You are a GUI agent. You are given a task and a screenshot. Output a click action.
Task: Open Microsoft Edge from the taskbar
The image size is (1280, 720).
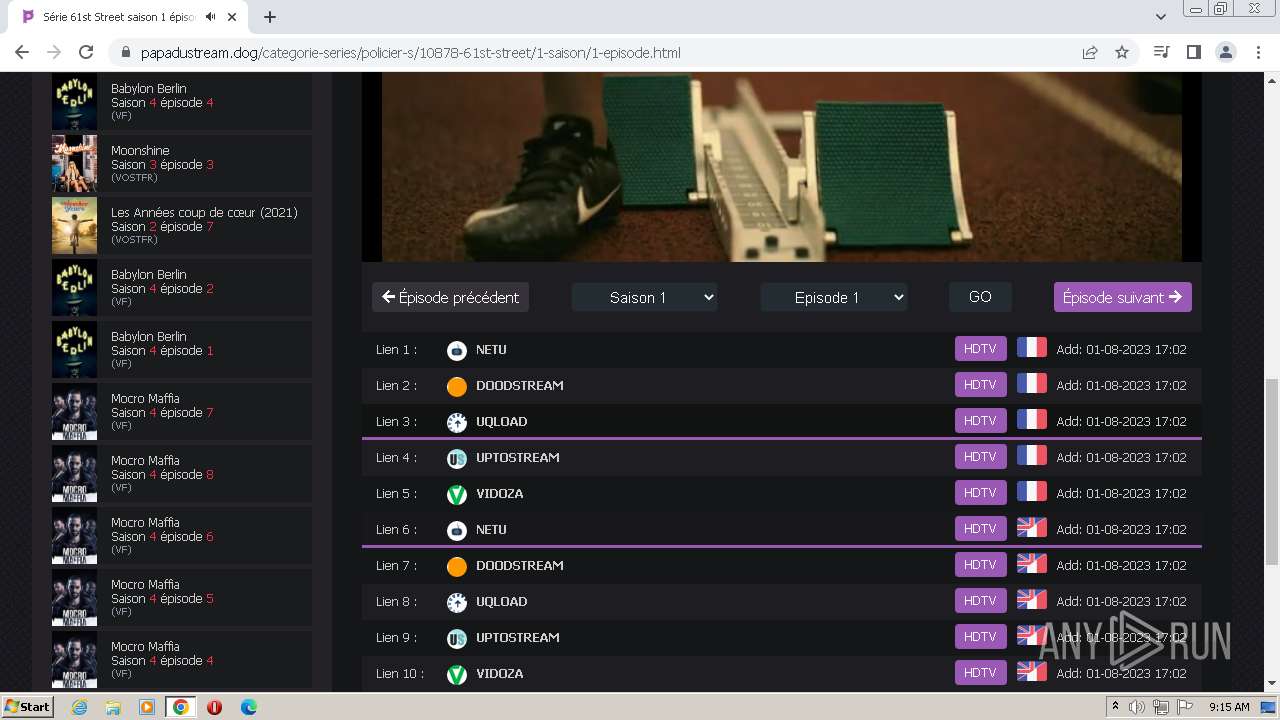[x=248, y=707]
